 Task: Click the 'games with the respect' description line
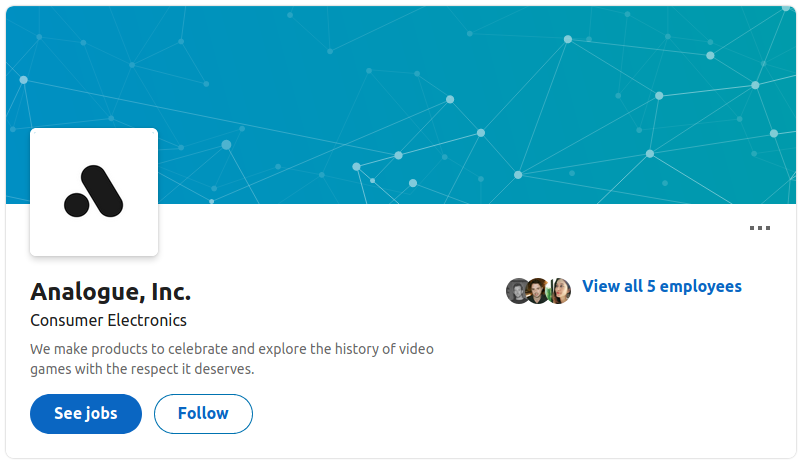click(x=142, y=369)
